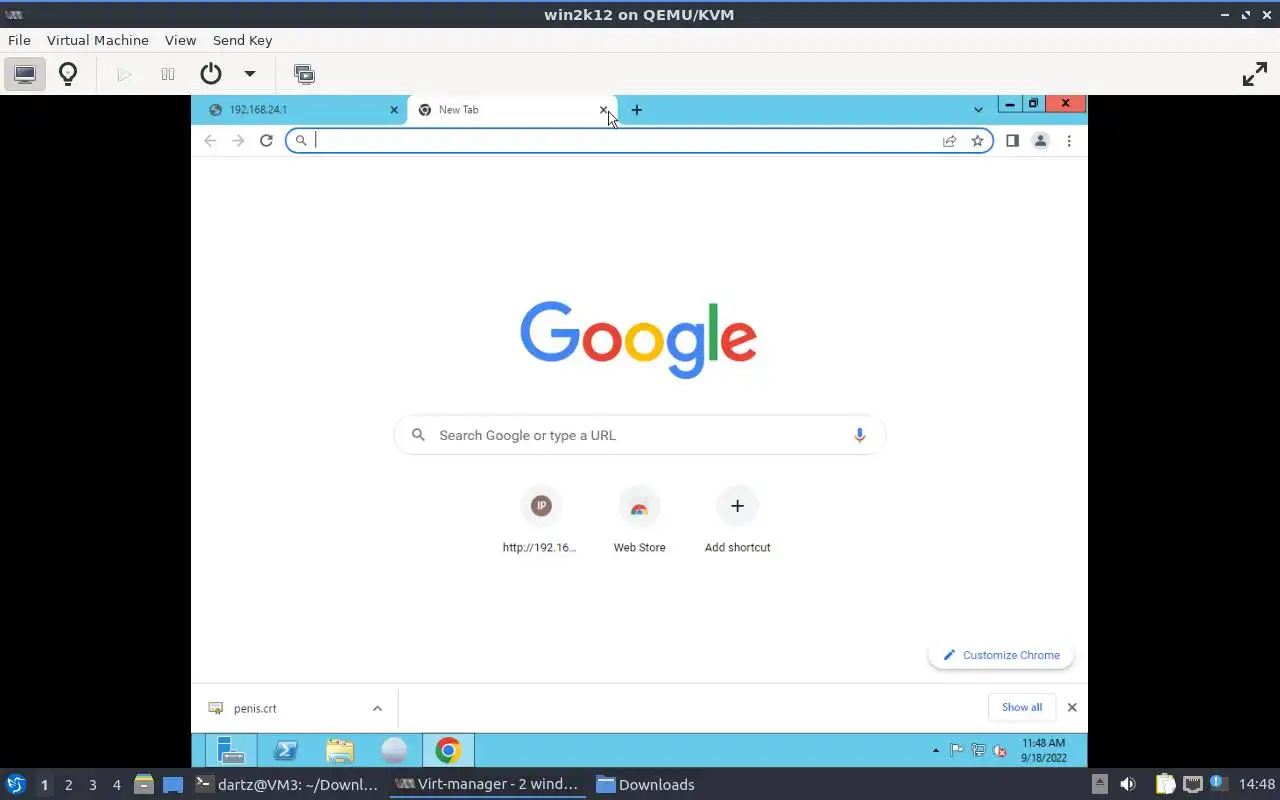Image resolution: width=1280 pixels, height=800 pixels.
Task: Expand the Chrome tab search chevron
Action: coord(978,110)
